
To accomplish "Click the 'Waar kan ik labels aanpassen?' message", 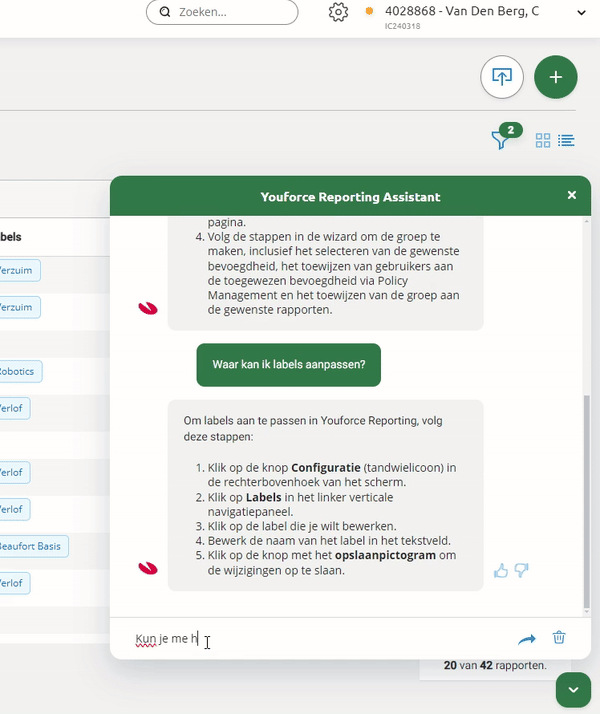I will point(289,365).
